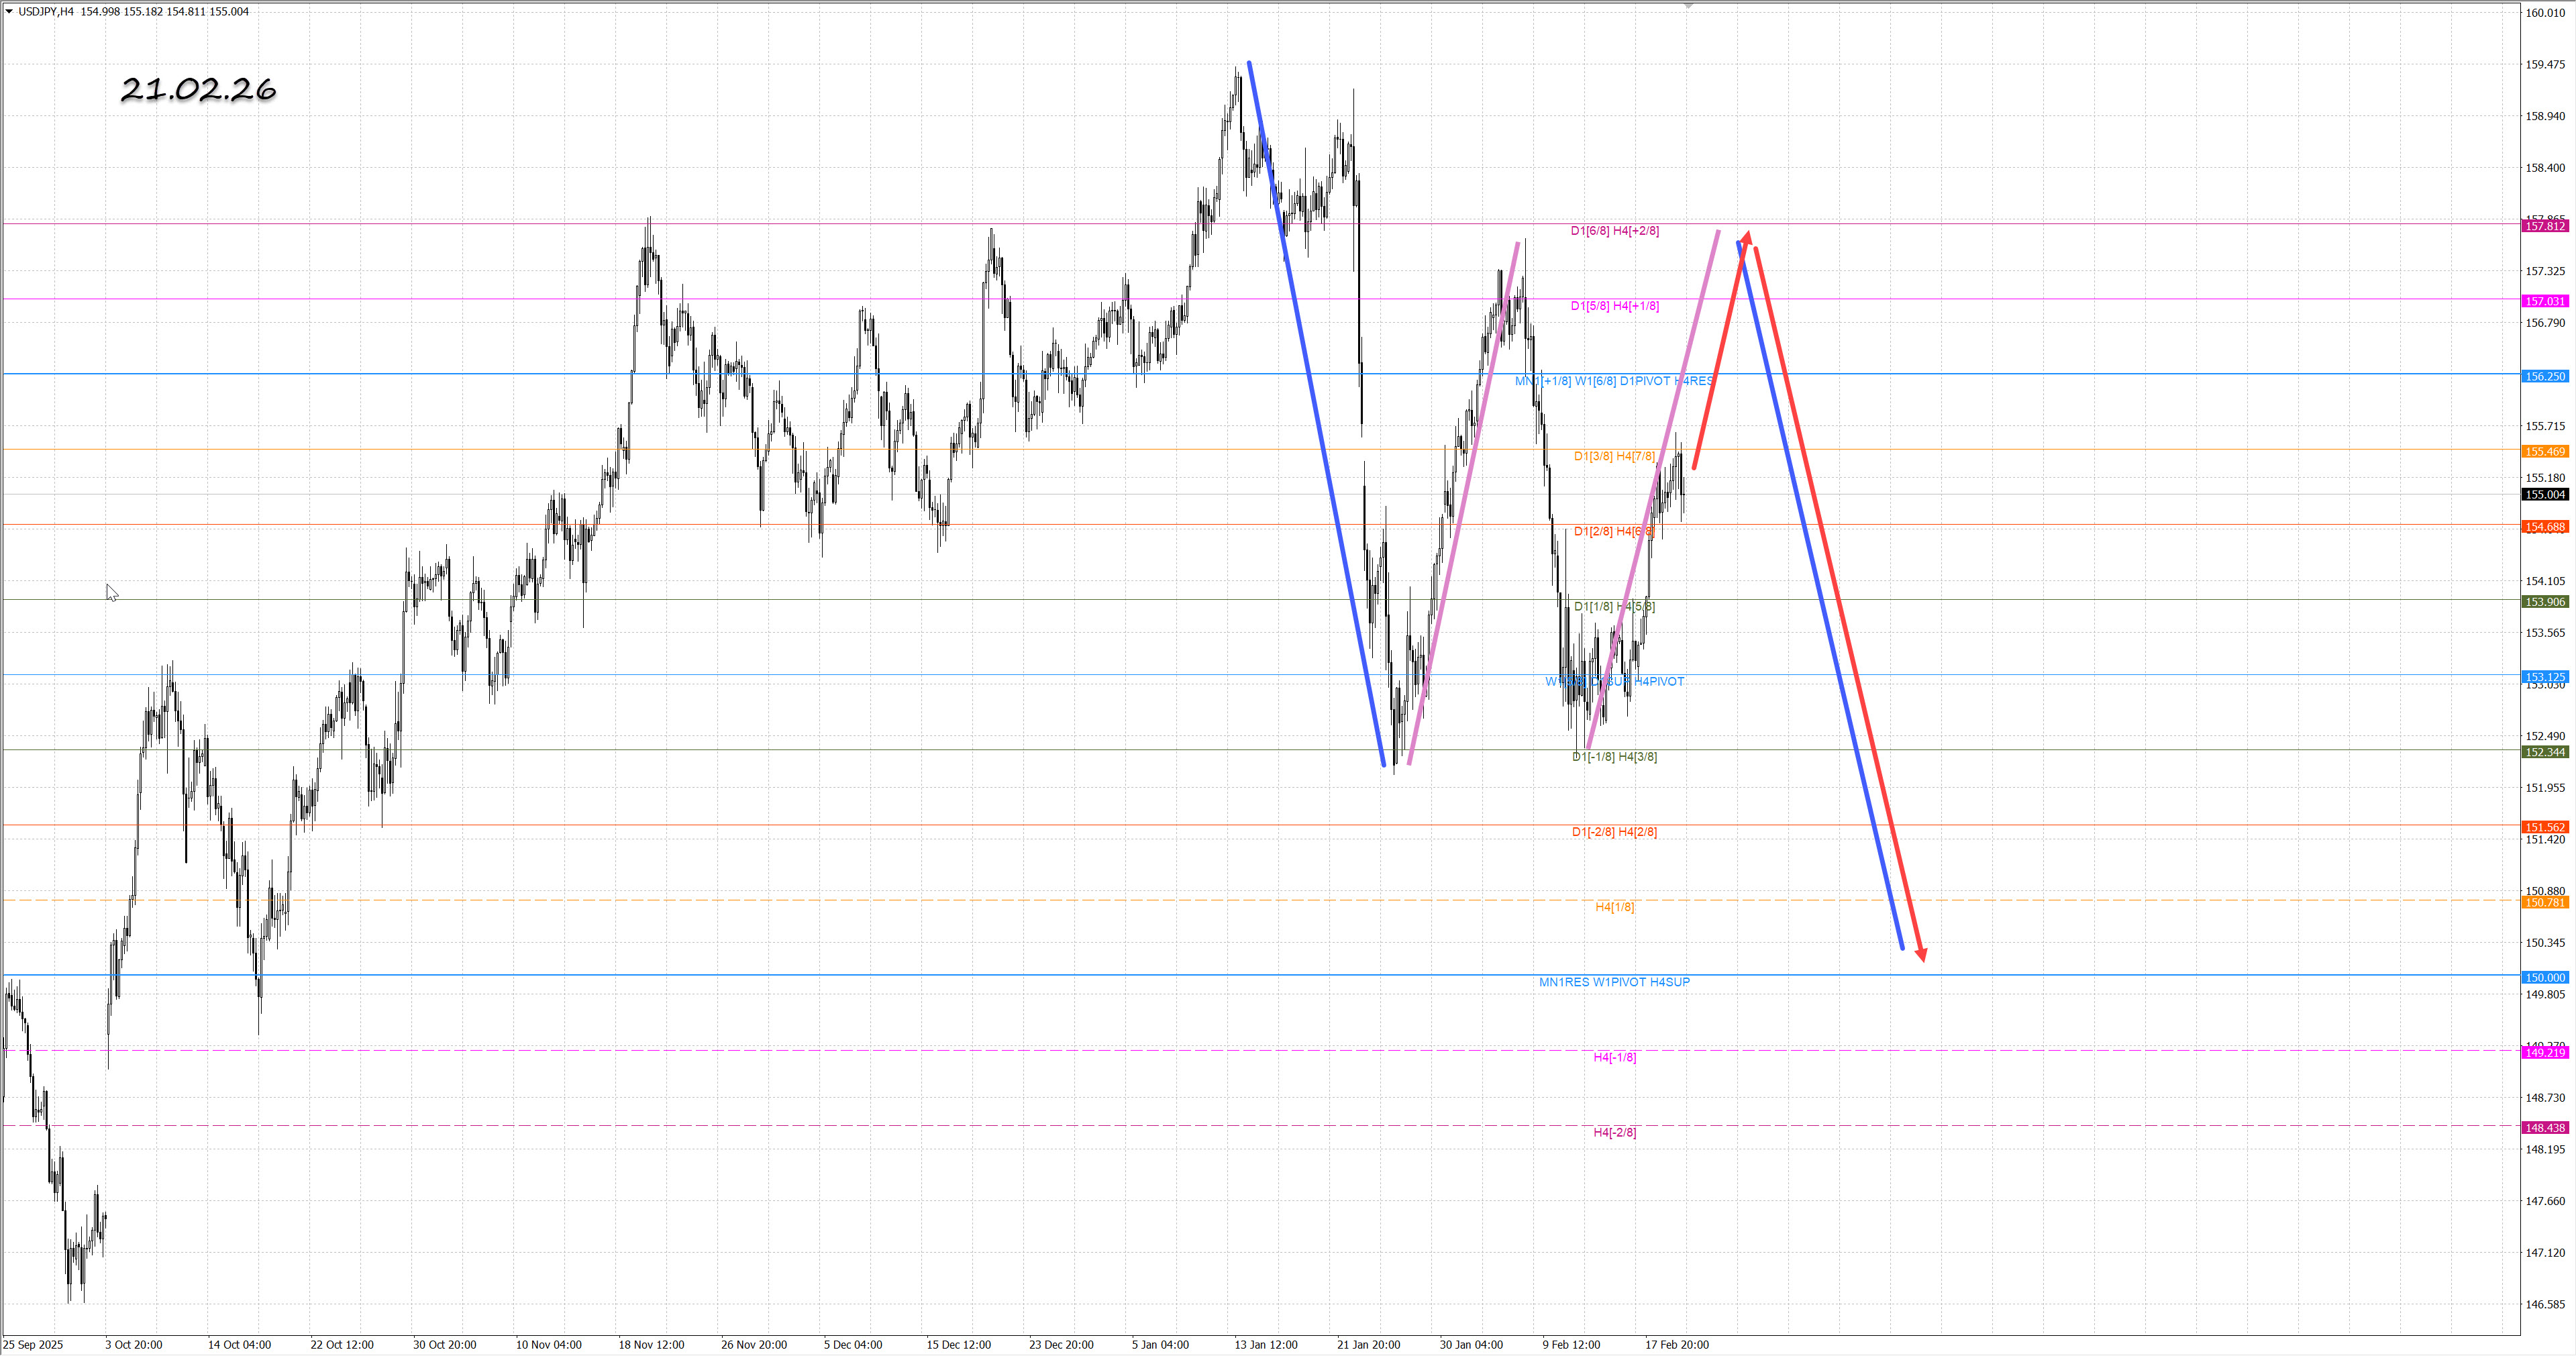Image resolution: width=2576 pixels, height=1356 pixels.
Task: Click the 153.906 olive price tag
Action: point(2544,601)
